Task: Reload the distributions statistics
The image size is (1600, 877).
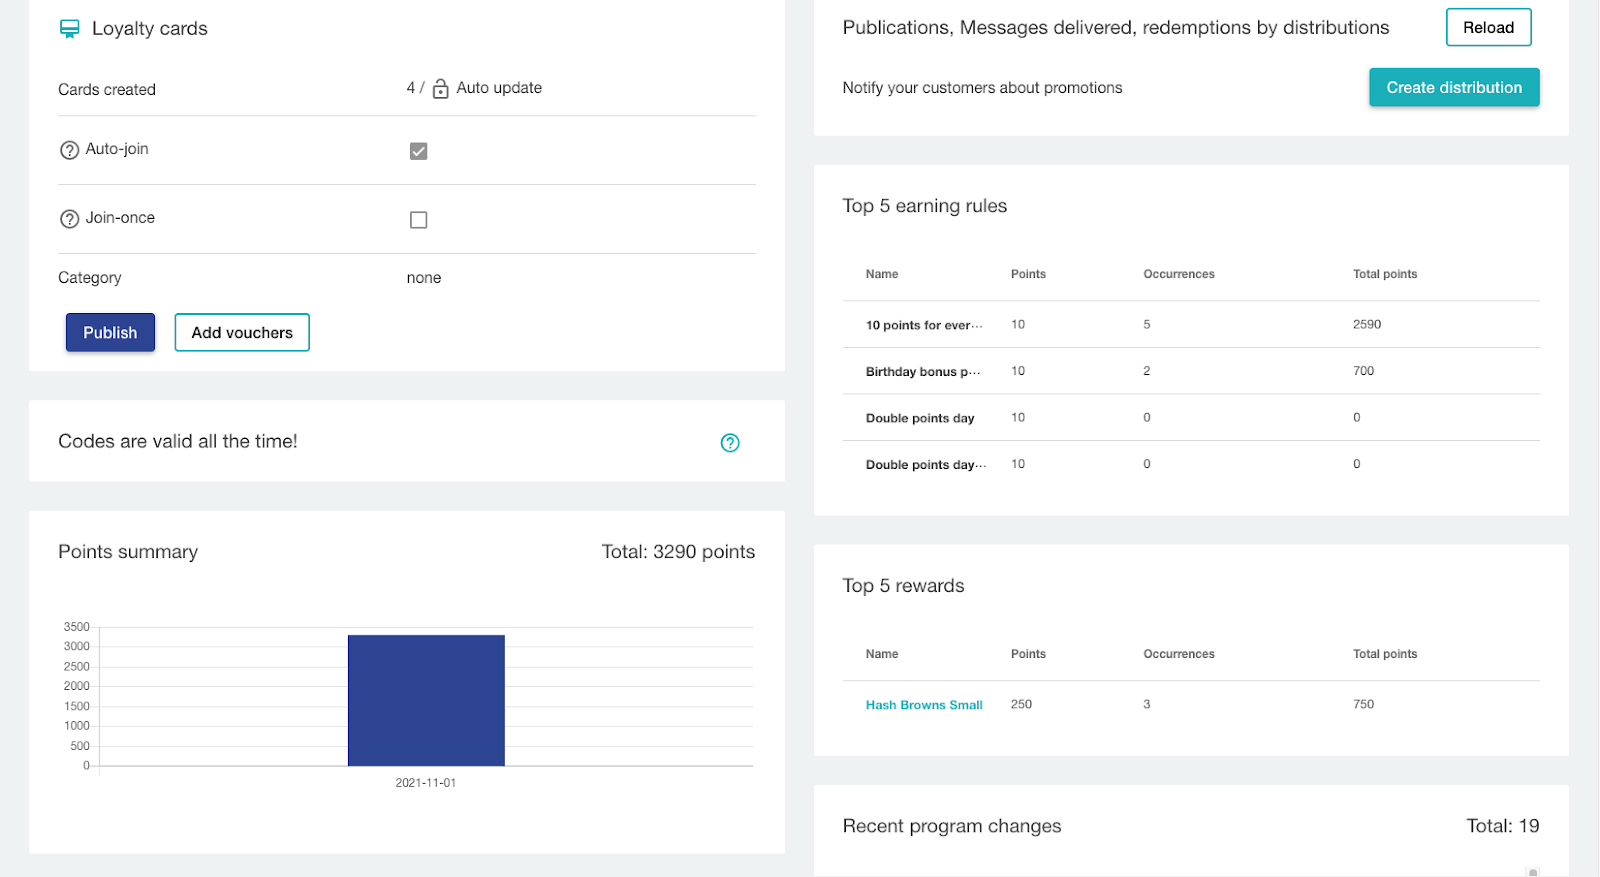Action: tap(1488, 28)
